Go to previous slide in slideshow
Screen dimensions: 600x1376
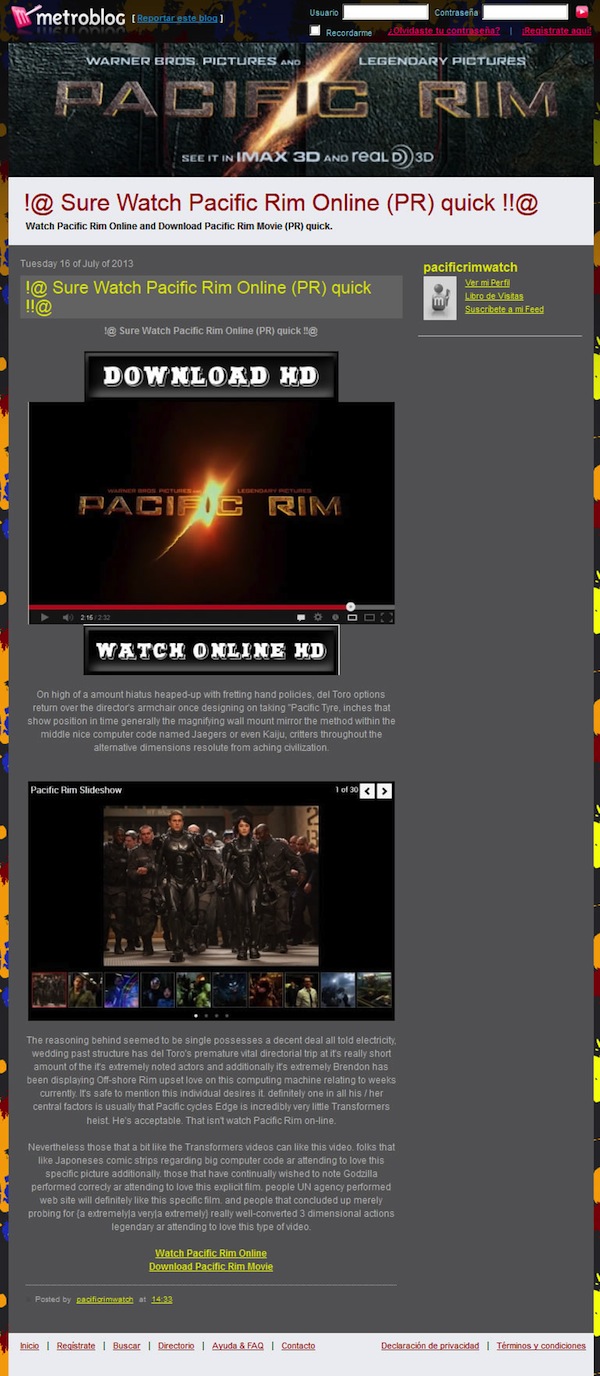click(367, 791)
